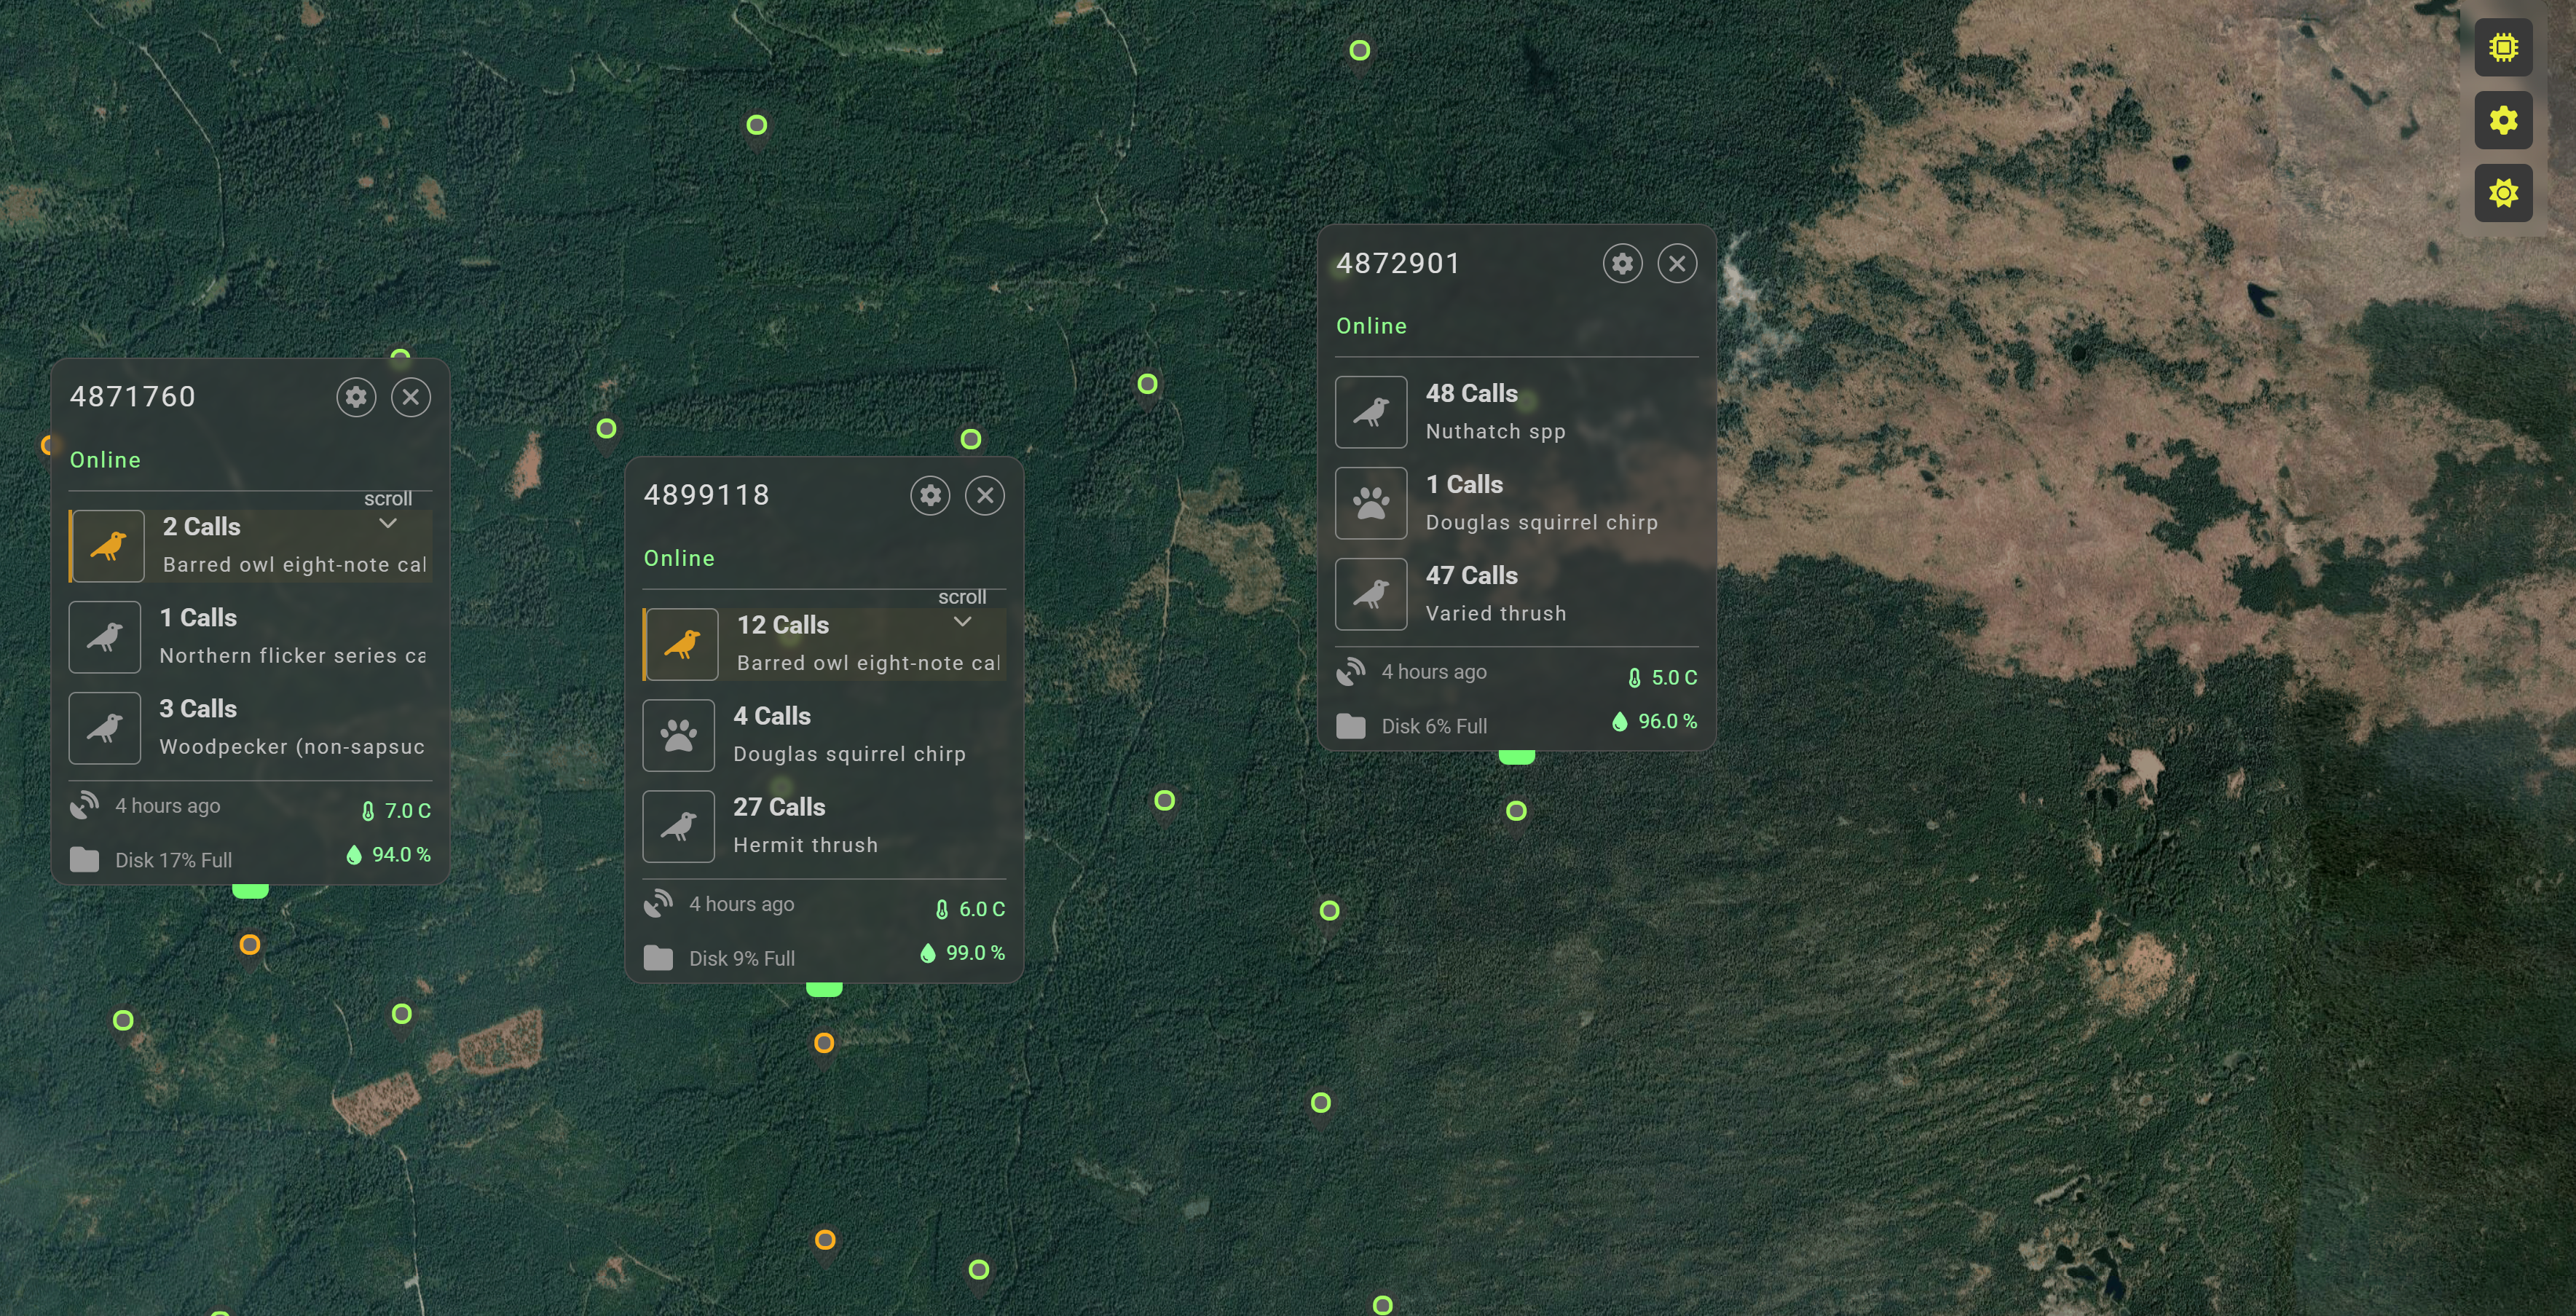Close the 4899118 device card
Viewport: 2576px width, 1316px height.
[985, 495]
